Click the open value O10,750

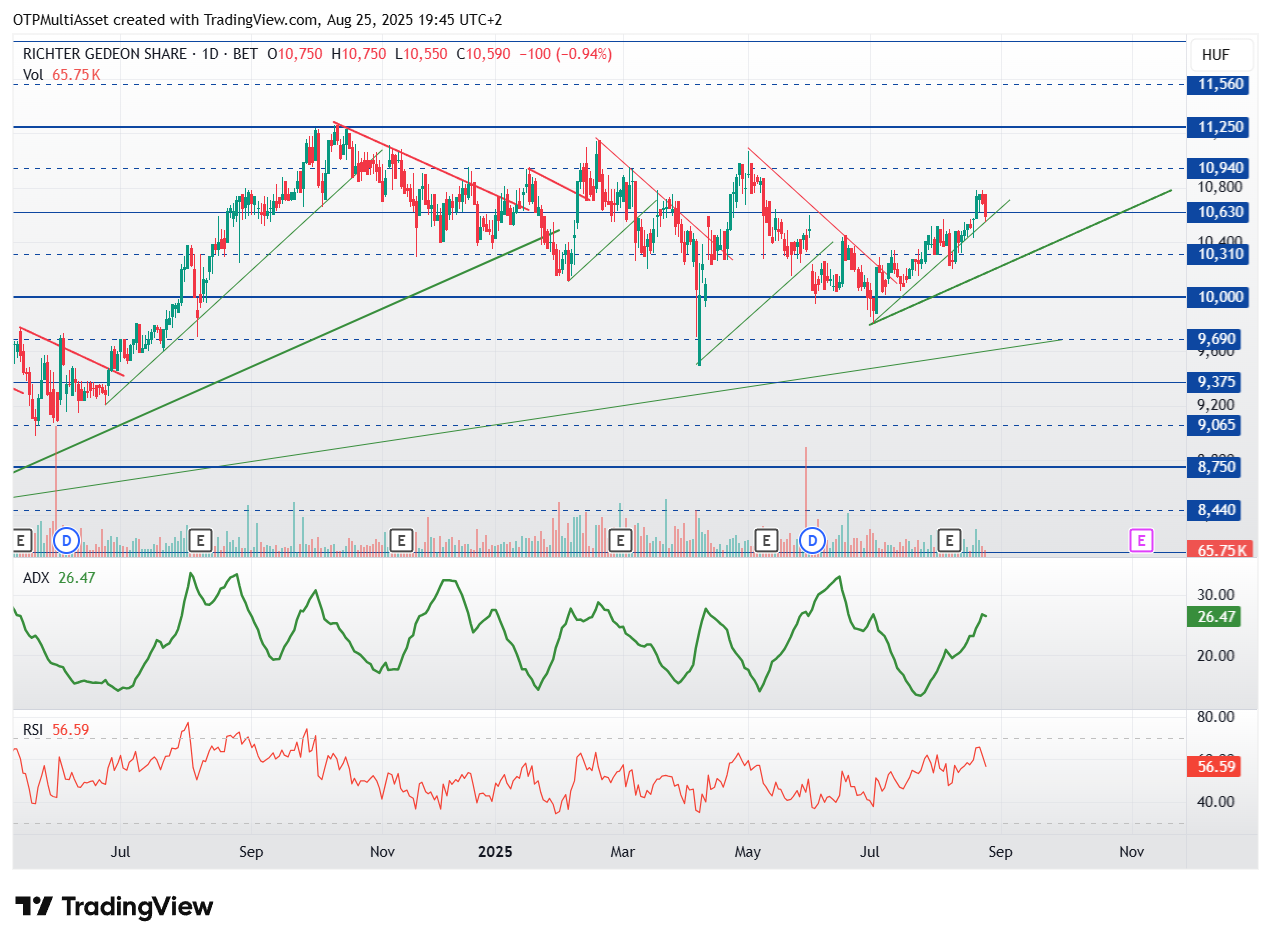click(295, 54)
